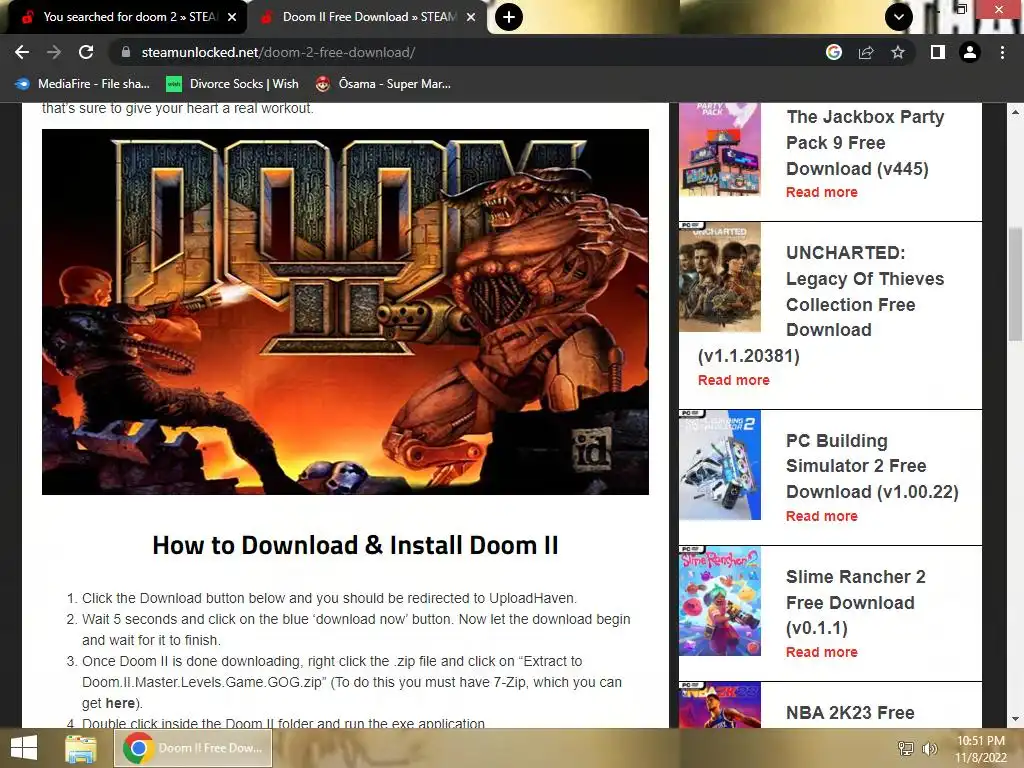Open Slime Rancher 2 thumbnail
The height and width of the screenshot is (768, 1024).
point(720,601)
